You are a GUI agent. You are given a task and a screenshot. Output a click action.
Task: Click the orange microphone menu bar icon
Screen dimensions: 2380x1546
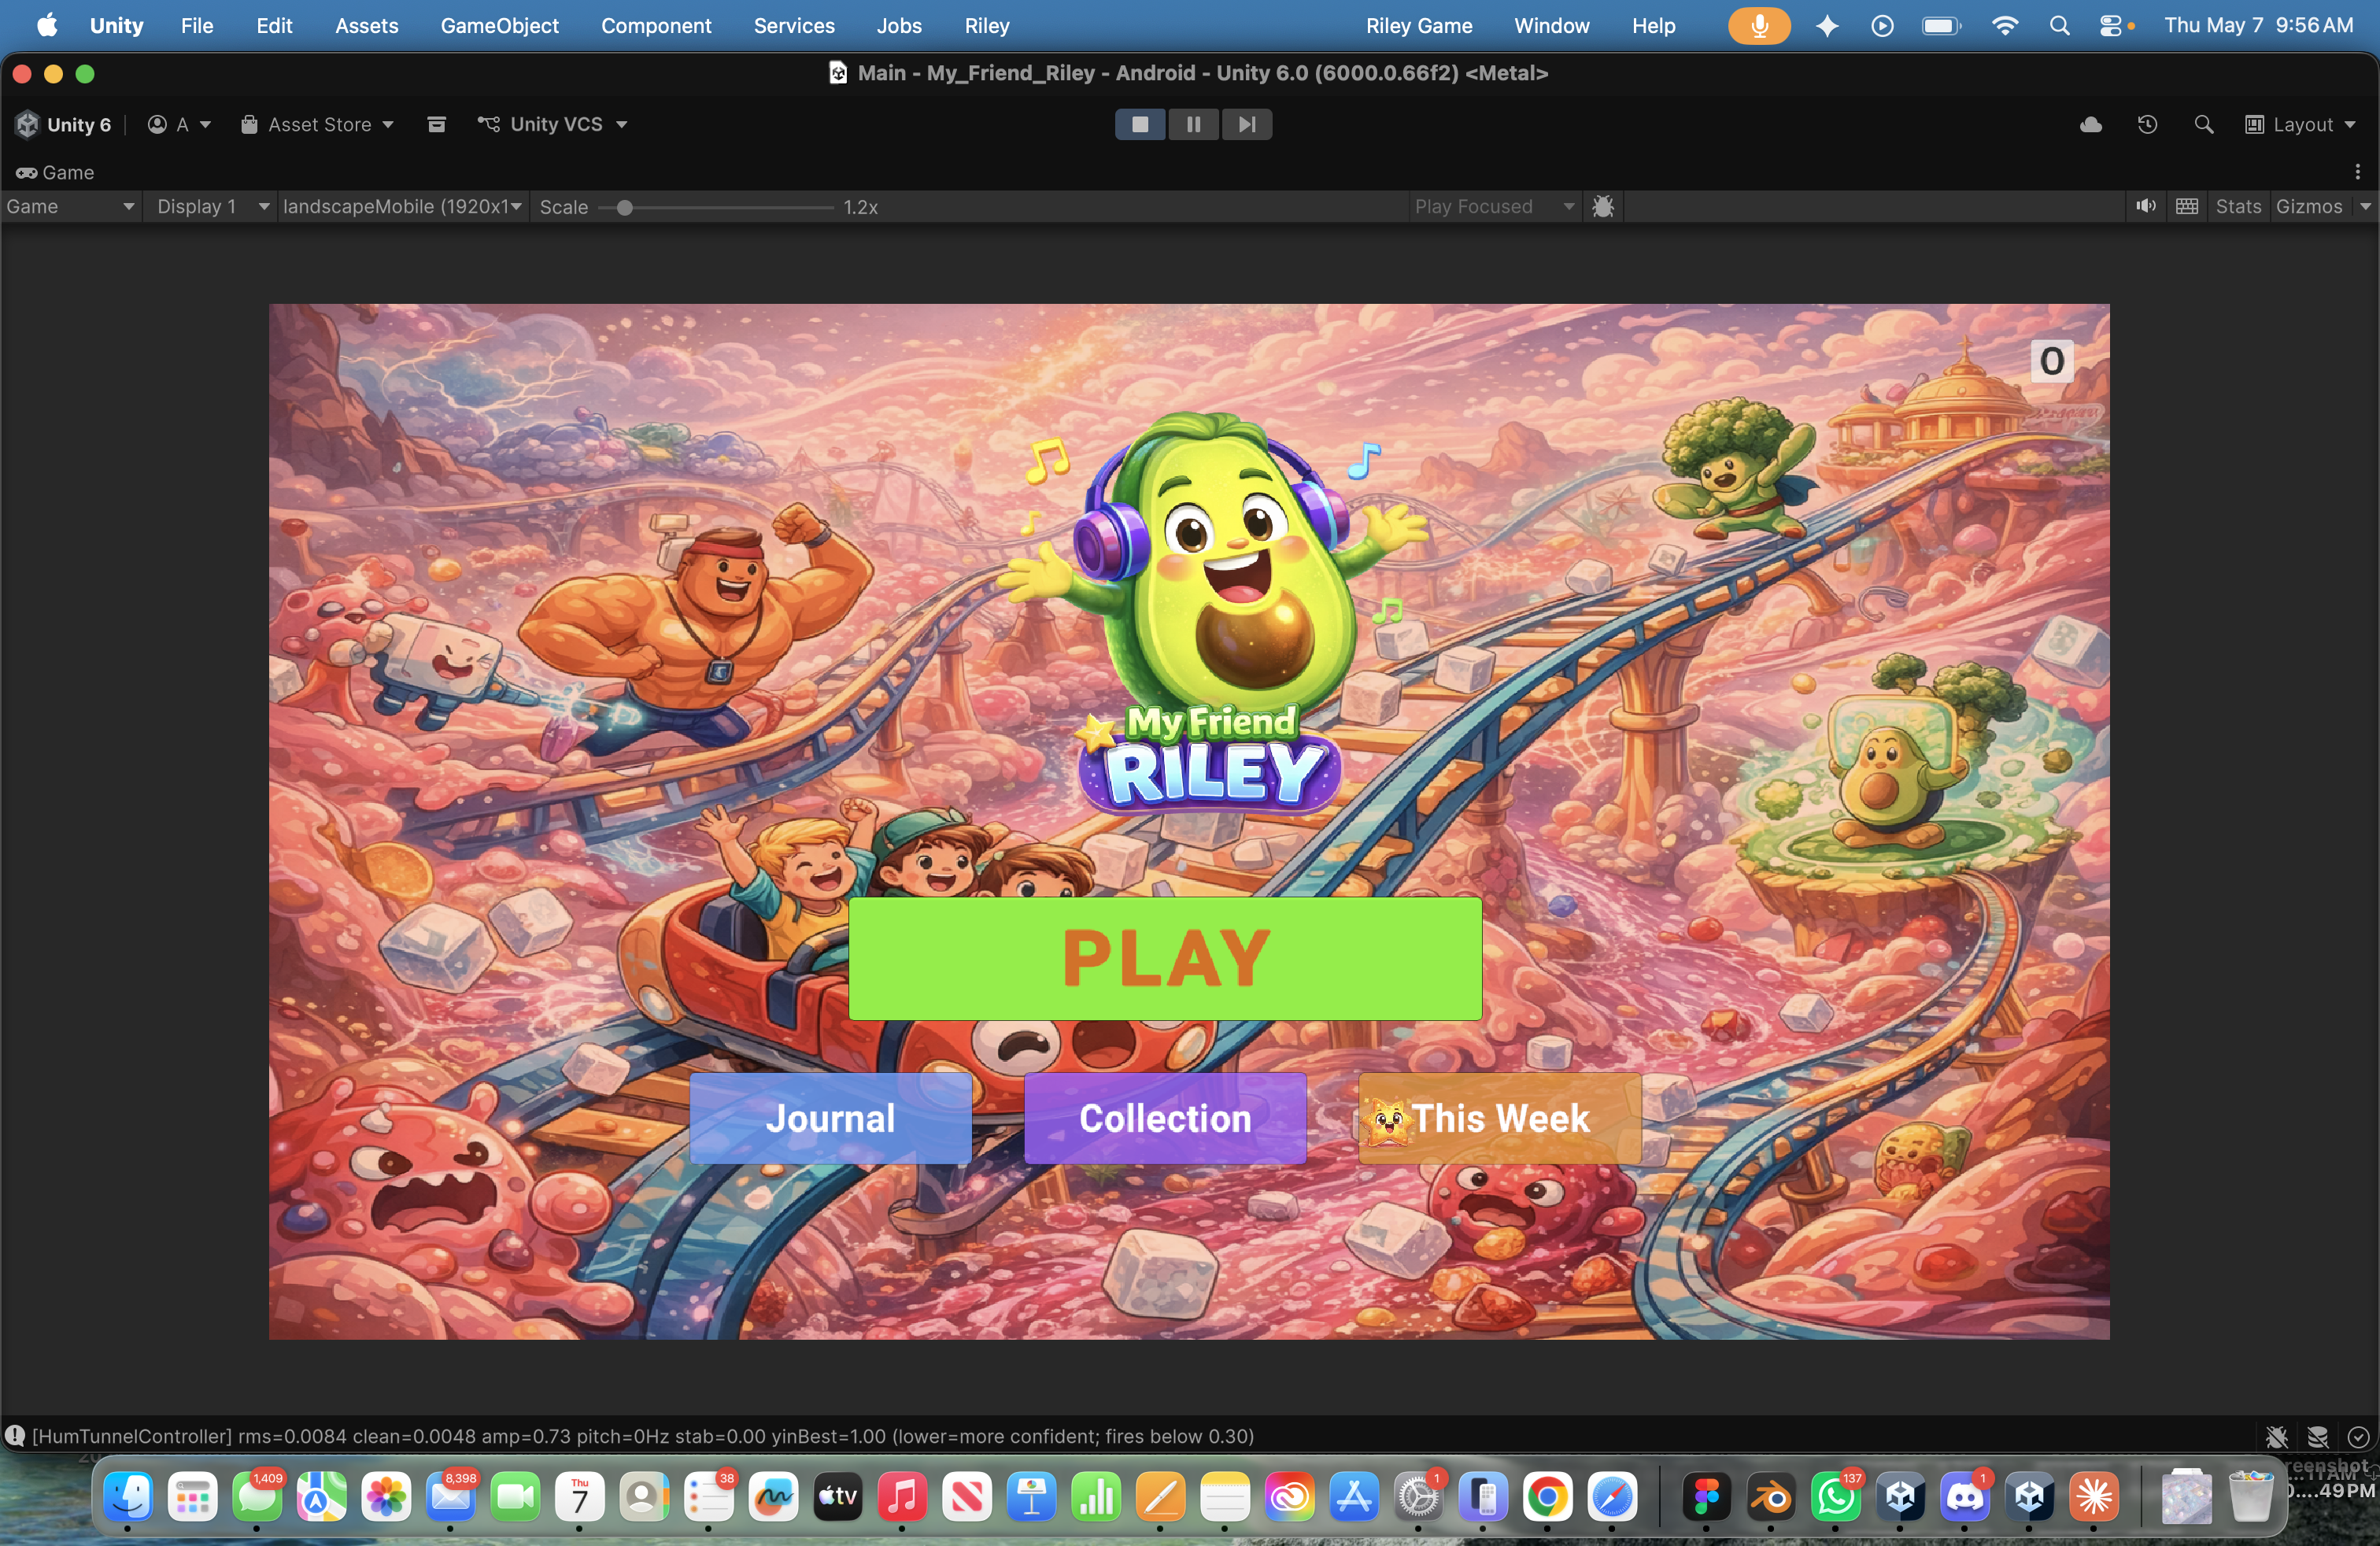(x=1759, y=25)
